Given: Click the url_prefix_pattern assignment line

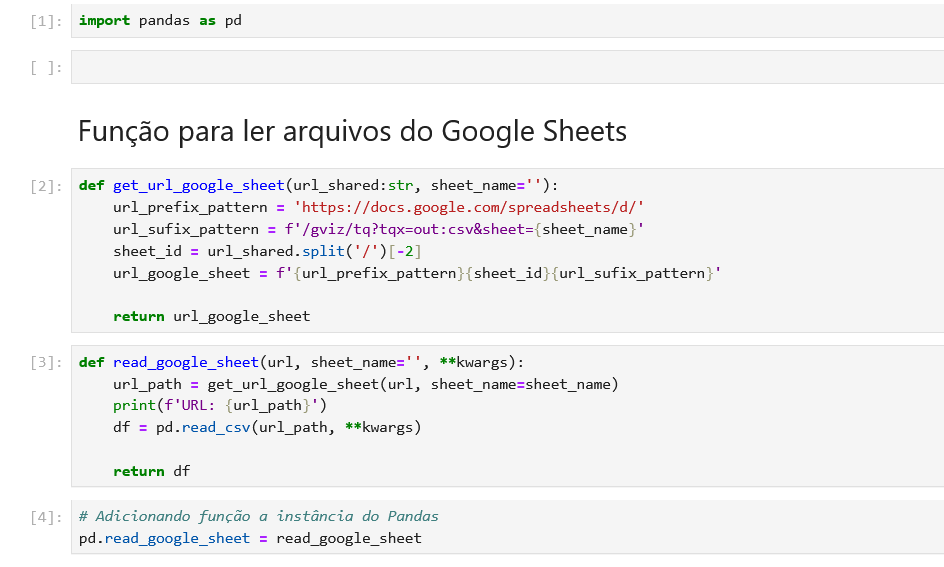Looking at the screenshot, I should click(378, 208).
